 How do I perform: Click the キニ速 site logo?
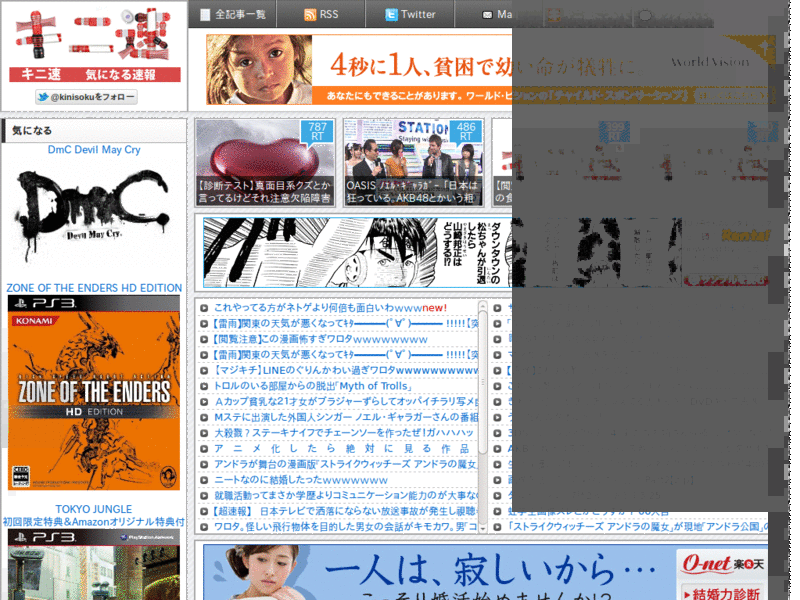click(94, 44)
